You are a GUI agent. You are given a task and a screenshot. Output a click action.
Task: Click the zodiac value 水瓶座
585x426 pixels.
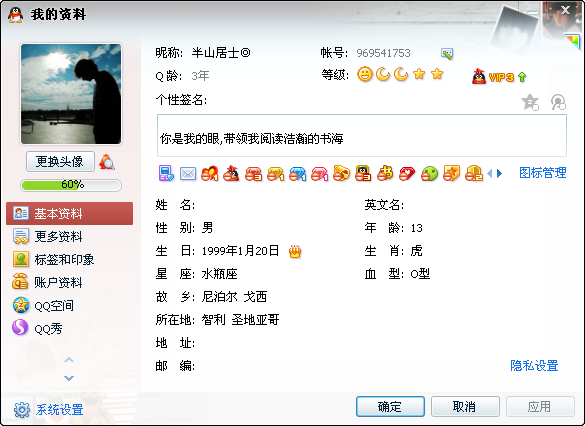219,274
